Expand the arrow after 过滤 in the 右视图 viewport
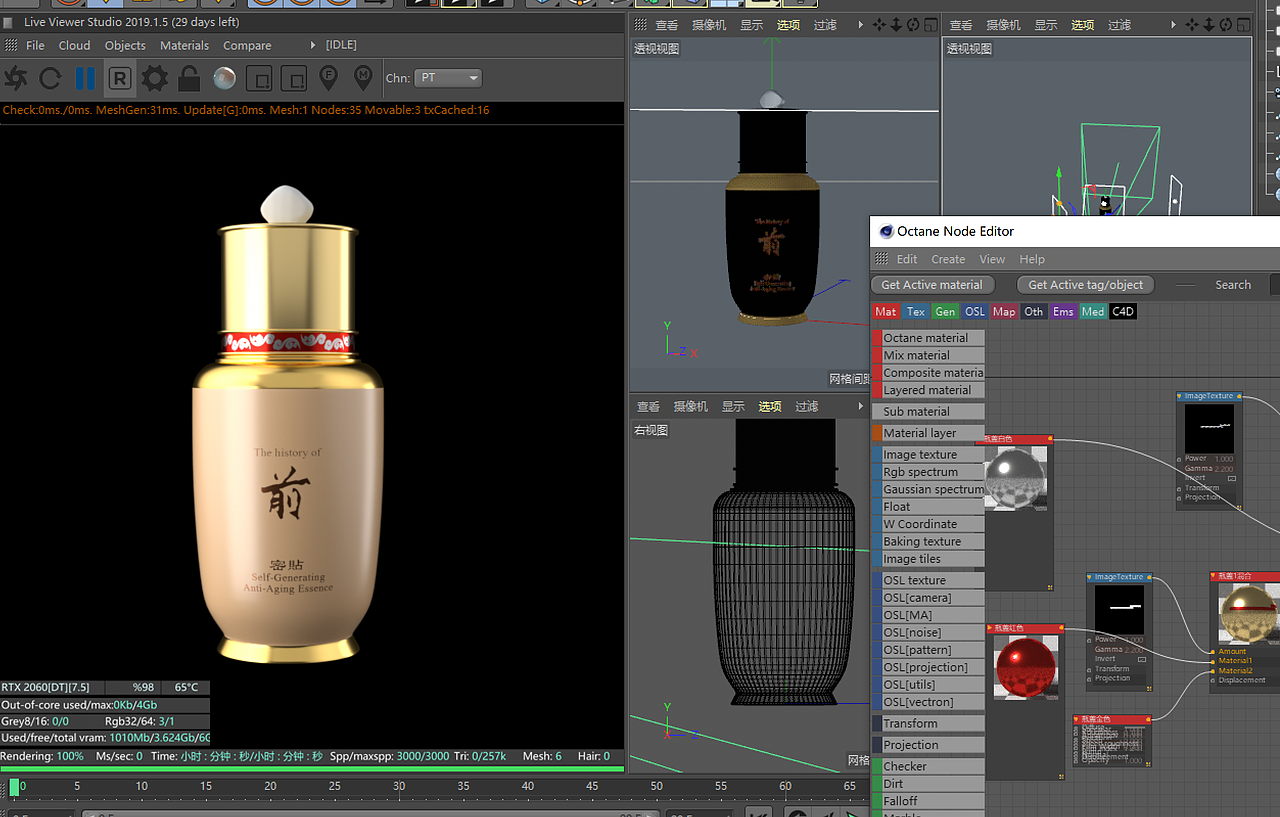1280x817 pixels. tap(861, 407)
